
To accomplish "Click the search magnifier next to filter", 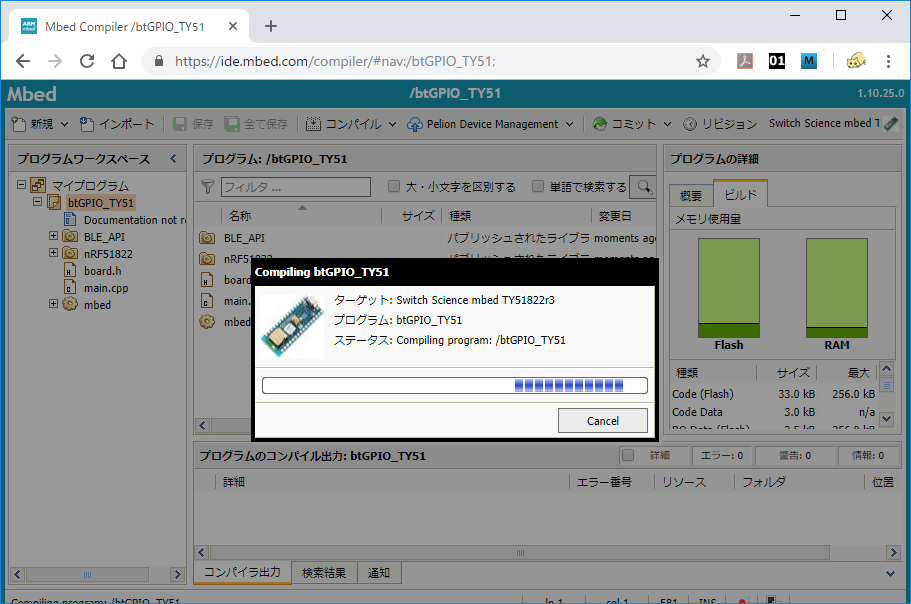I will pyautogui.click(x=646, y=186).
